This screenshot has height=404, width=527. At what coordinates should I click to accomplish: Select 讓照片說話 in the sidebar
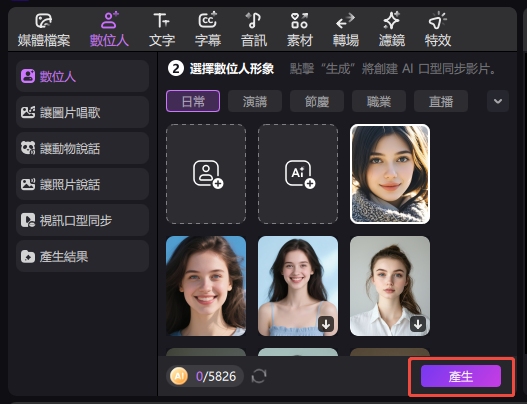point(82,184)
